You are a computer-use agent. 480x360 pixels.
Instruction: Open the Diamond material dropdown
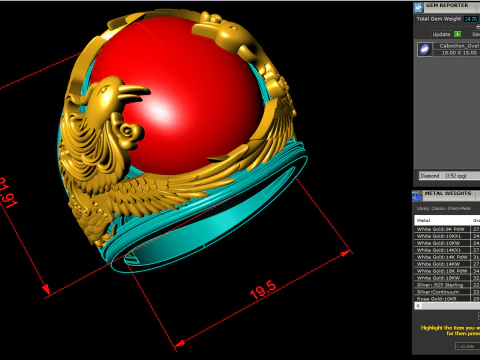(x=449, y=176)
